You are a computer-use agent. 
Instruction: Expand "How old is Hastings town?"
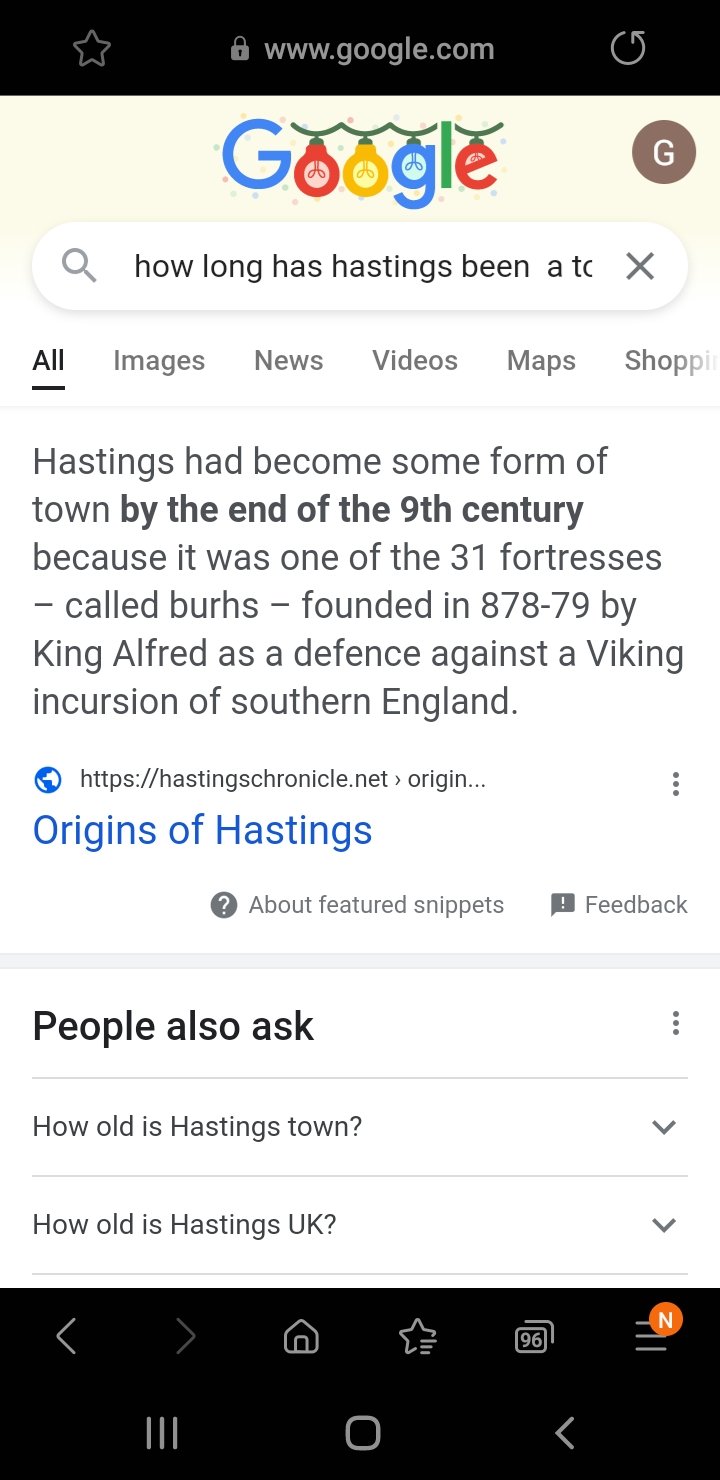click(x=360, y=1127)
